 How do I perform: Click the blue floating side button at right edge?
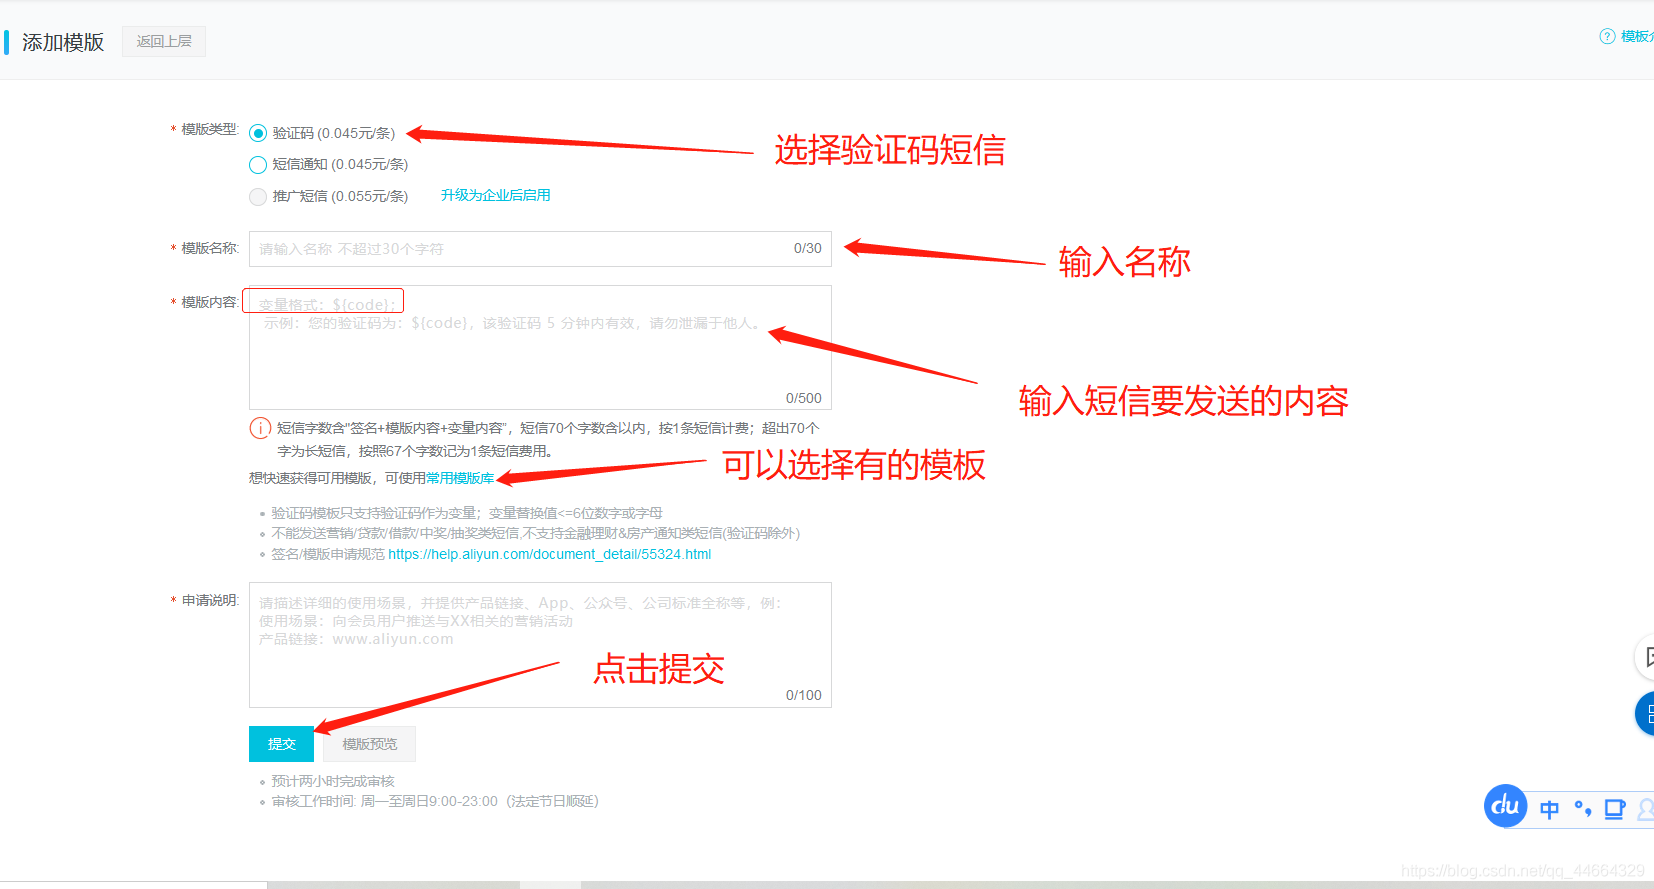click(1645, 714)
